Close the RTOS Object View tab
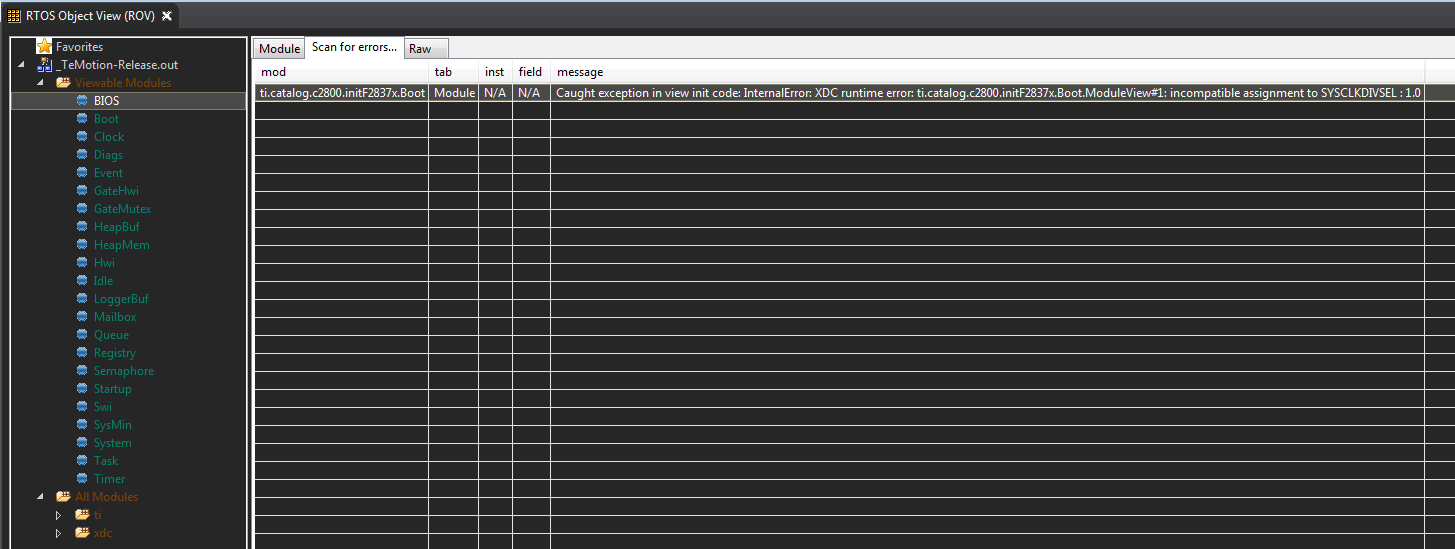This screenshot has width=1455, height=549. 167,16
